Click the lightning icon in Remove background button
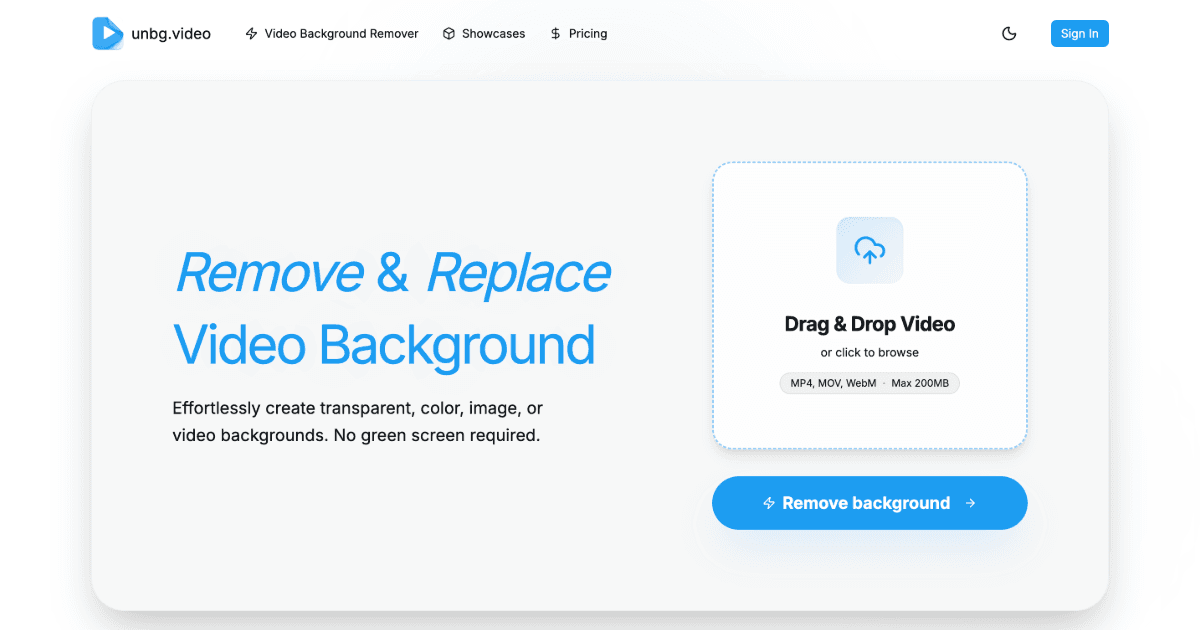This screenshot has width=1200, height=630. 769,503
